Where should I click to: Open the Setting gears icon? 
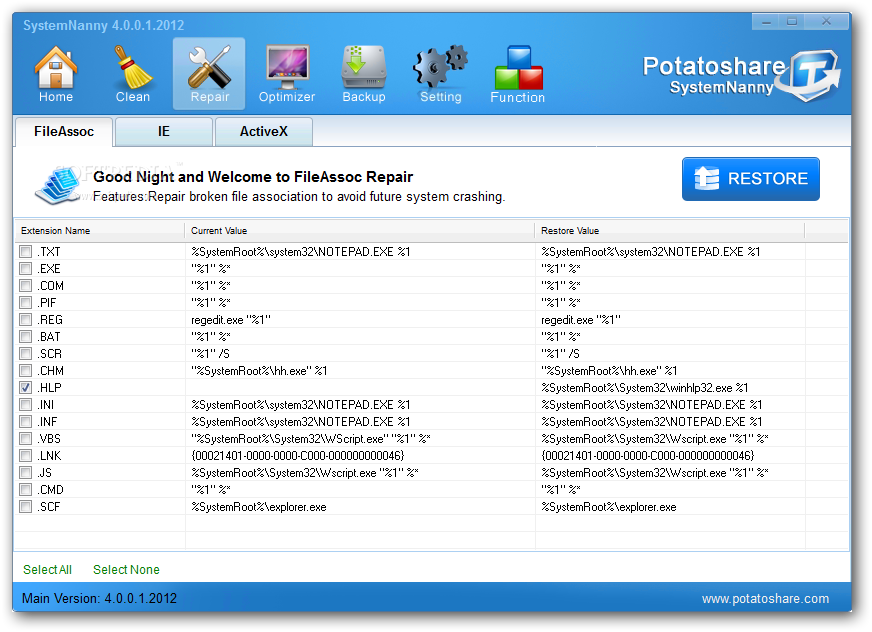pos(440,74)
